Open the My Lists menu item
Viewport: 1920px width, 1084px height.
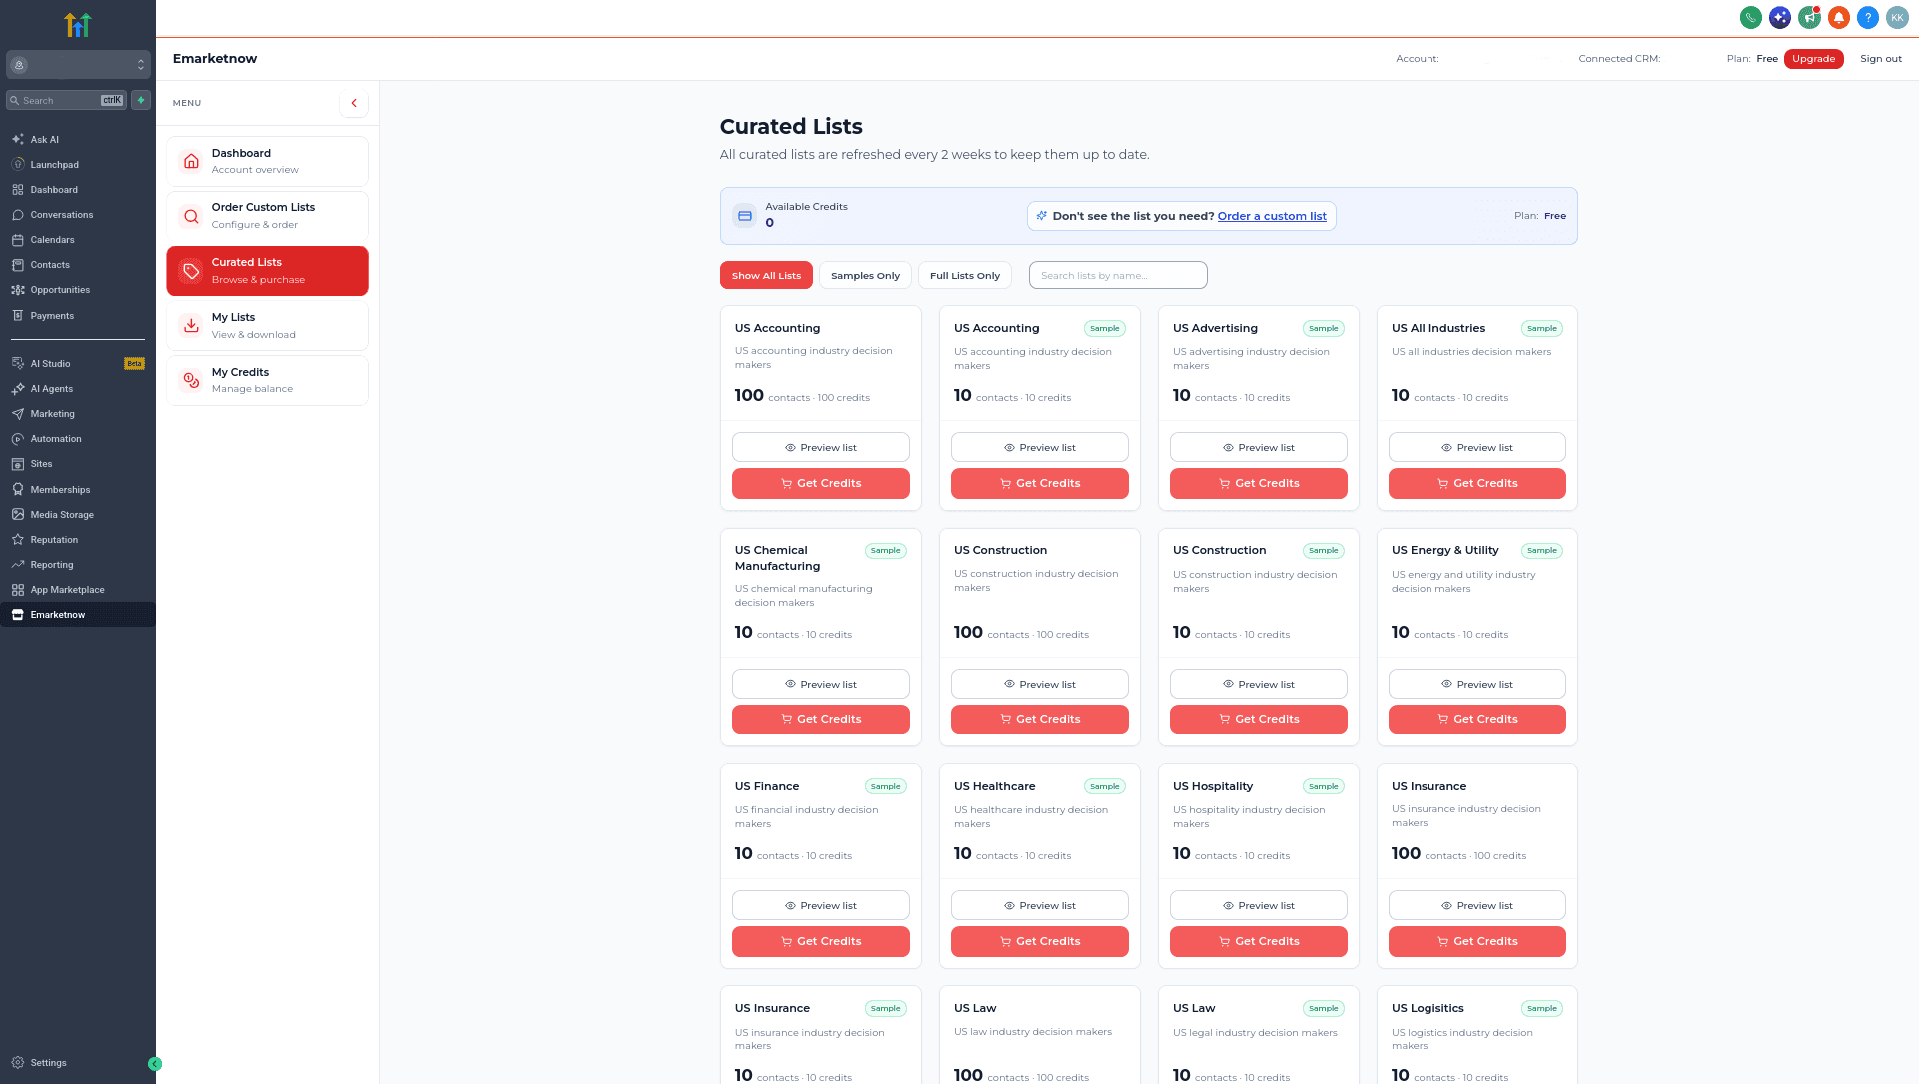point(267,326)
